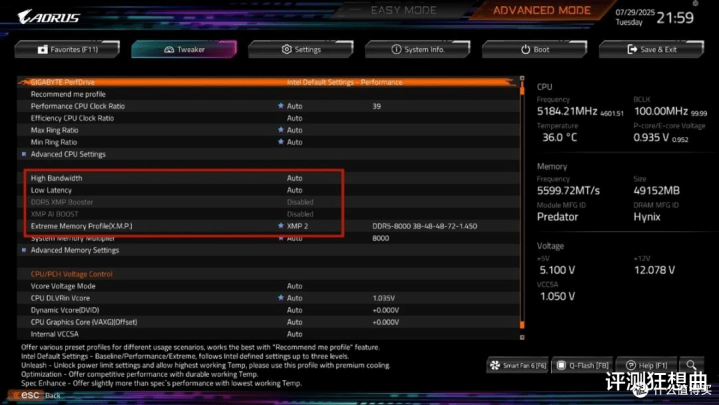Switch to the Tweaker tab
The width and height of the screenshot is (719, 405).
[184, 49]
